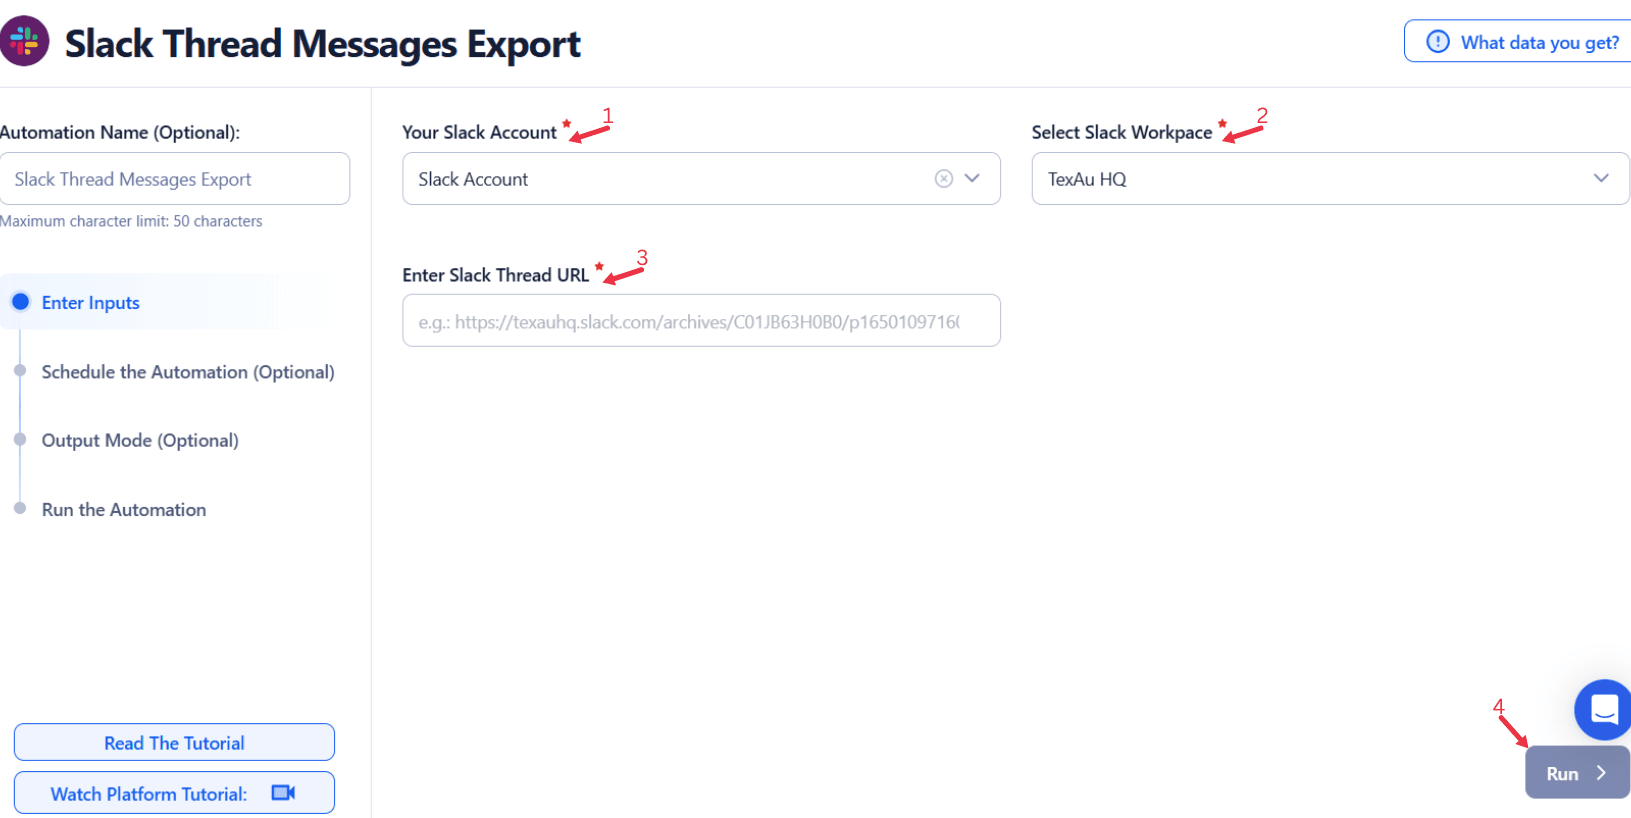Click the Schedule the Automation step dot

[20, 371]
